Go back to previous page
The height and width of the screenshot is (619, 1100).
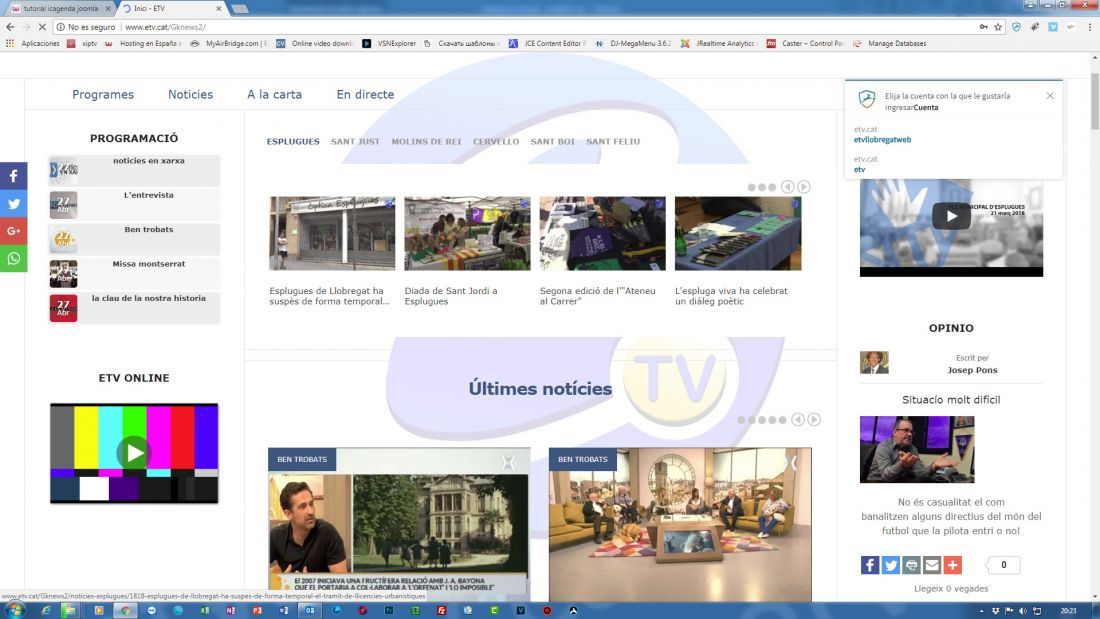point(10,27)
